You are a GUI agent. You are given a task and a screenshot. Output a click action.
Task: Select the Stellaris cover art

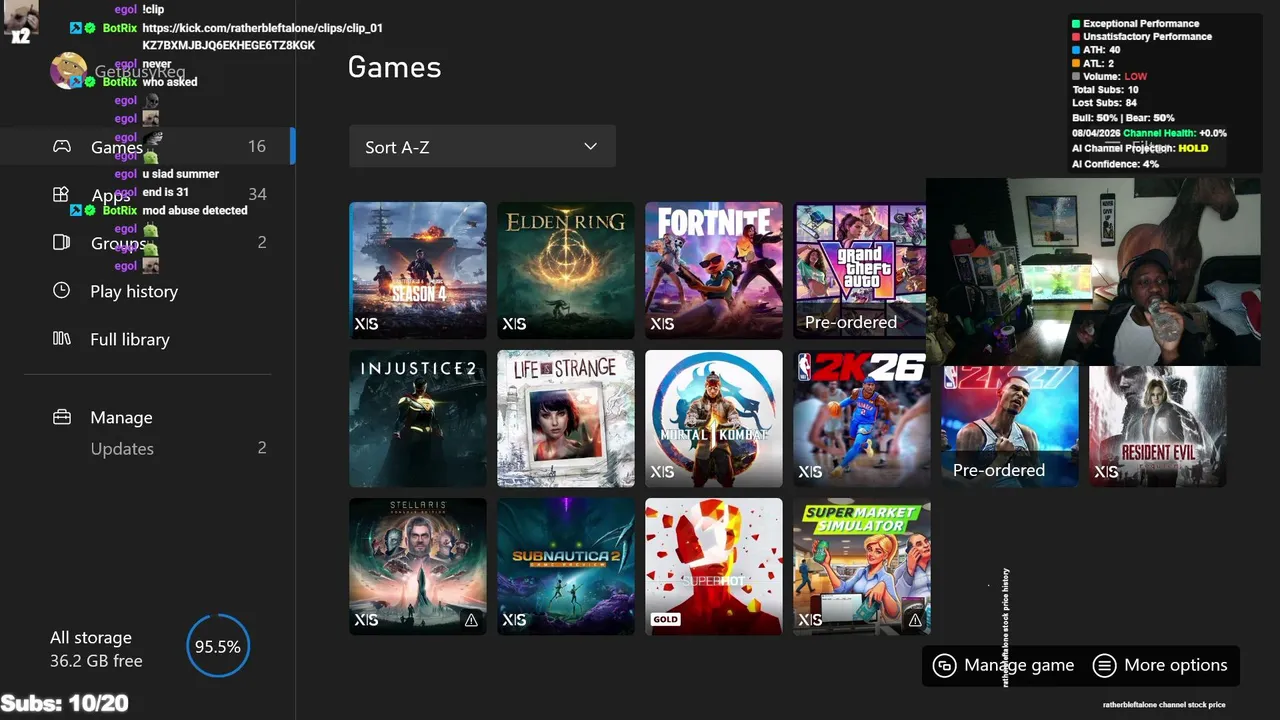pyautogui.click(x=418, y=566)
